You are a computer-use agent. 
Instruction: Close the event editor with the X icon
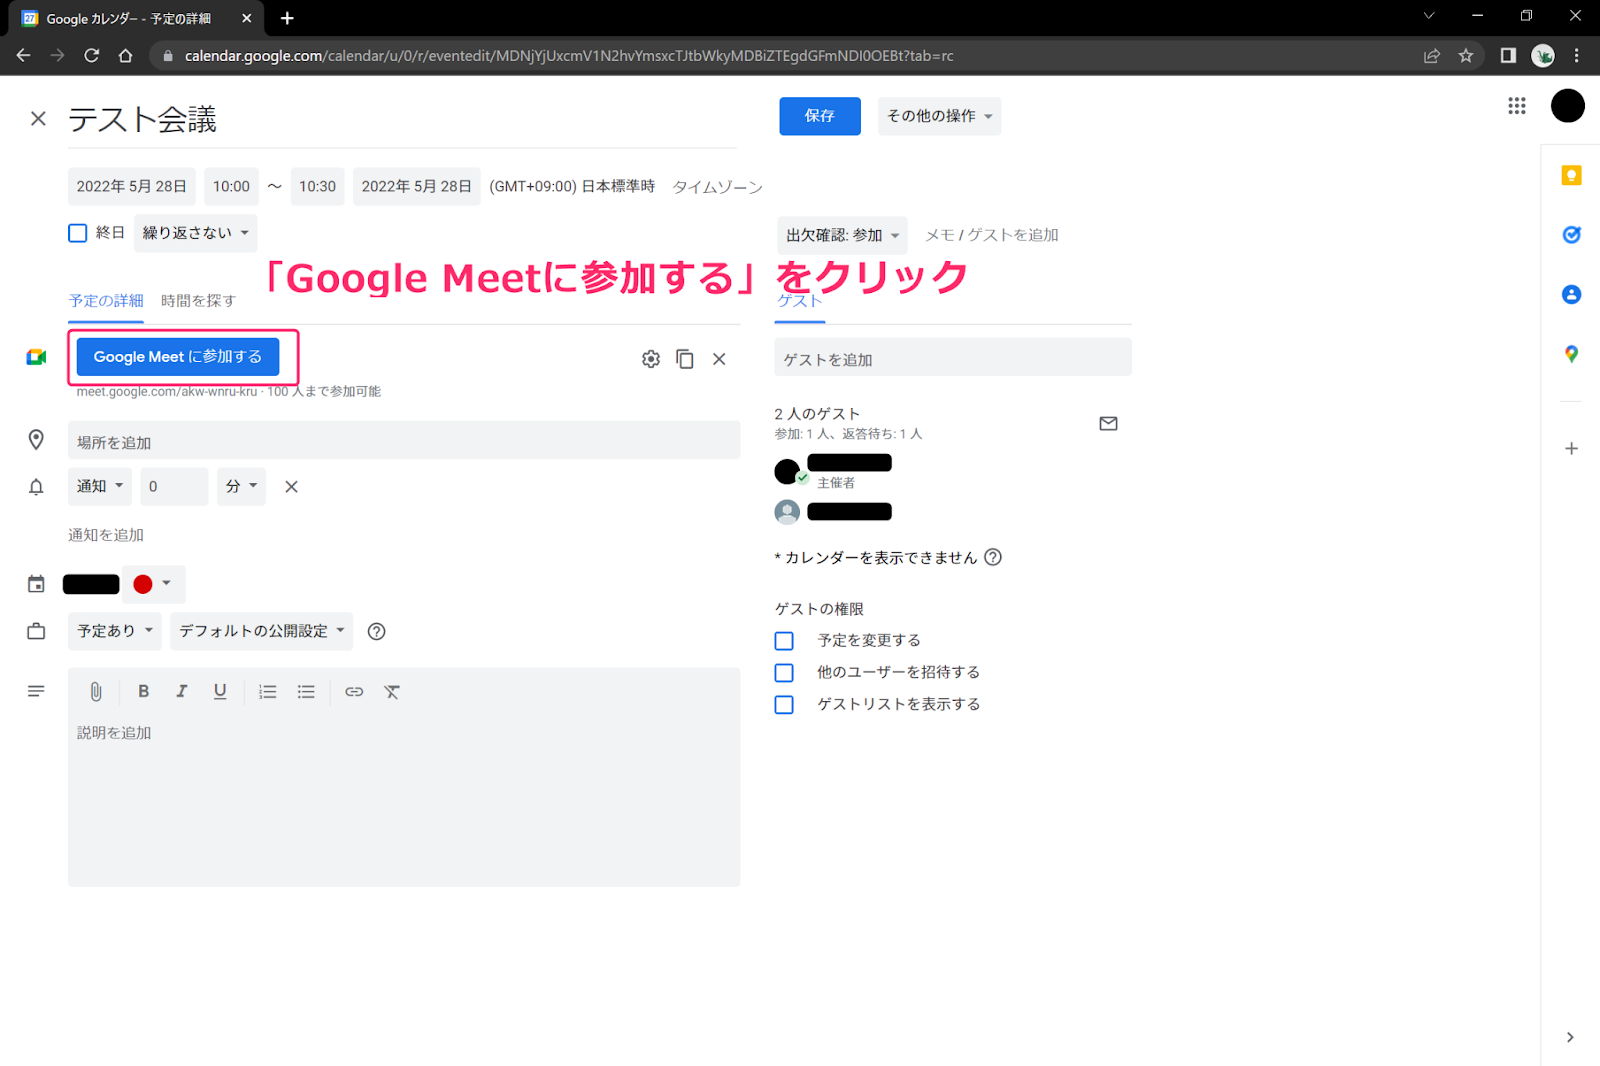point(38,119)
